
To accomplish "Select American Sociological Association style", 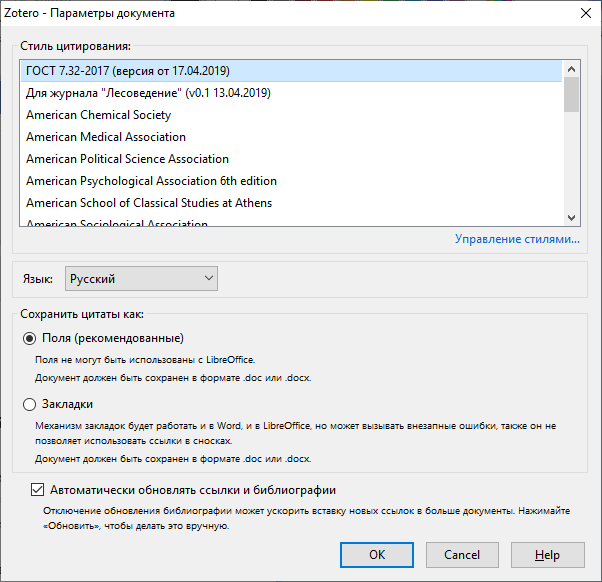I will coord(291,222).
